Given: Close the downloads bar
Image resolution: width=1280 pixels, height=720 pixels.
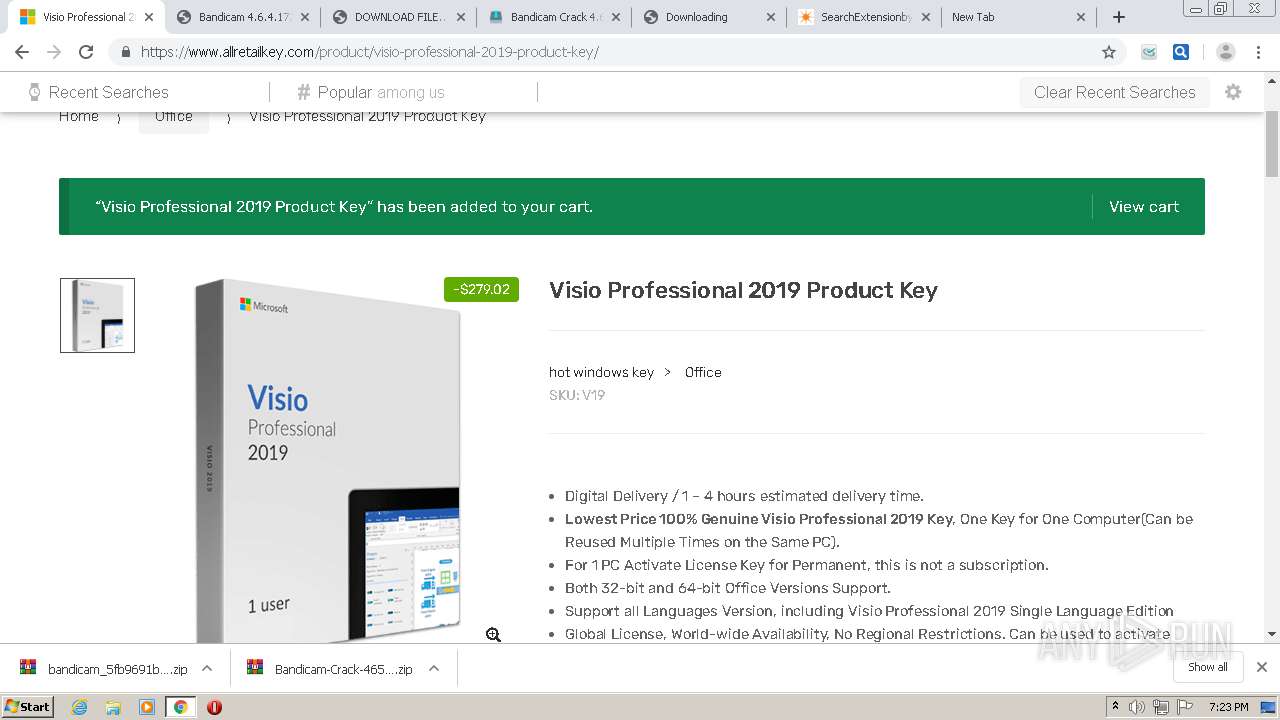Looking at the screenshot, I should [x=1262, y=667].
